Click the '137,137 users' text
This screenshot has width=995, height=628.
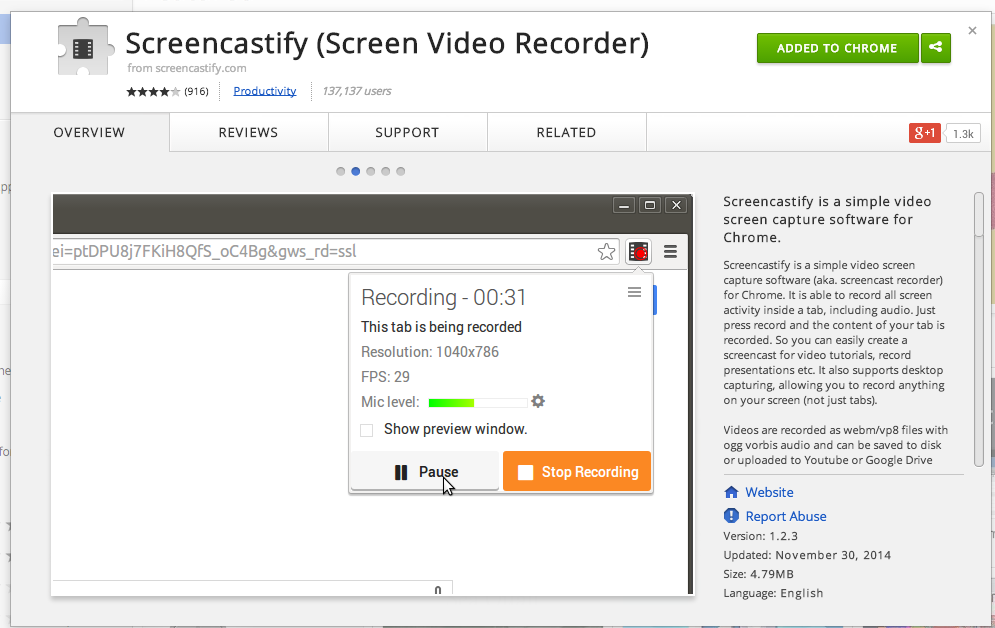click(x=357, y=91)
